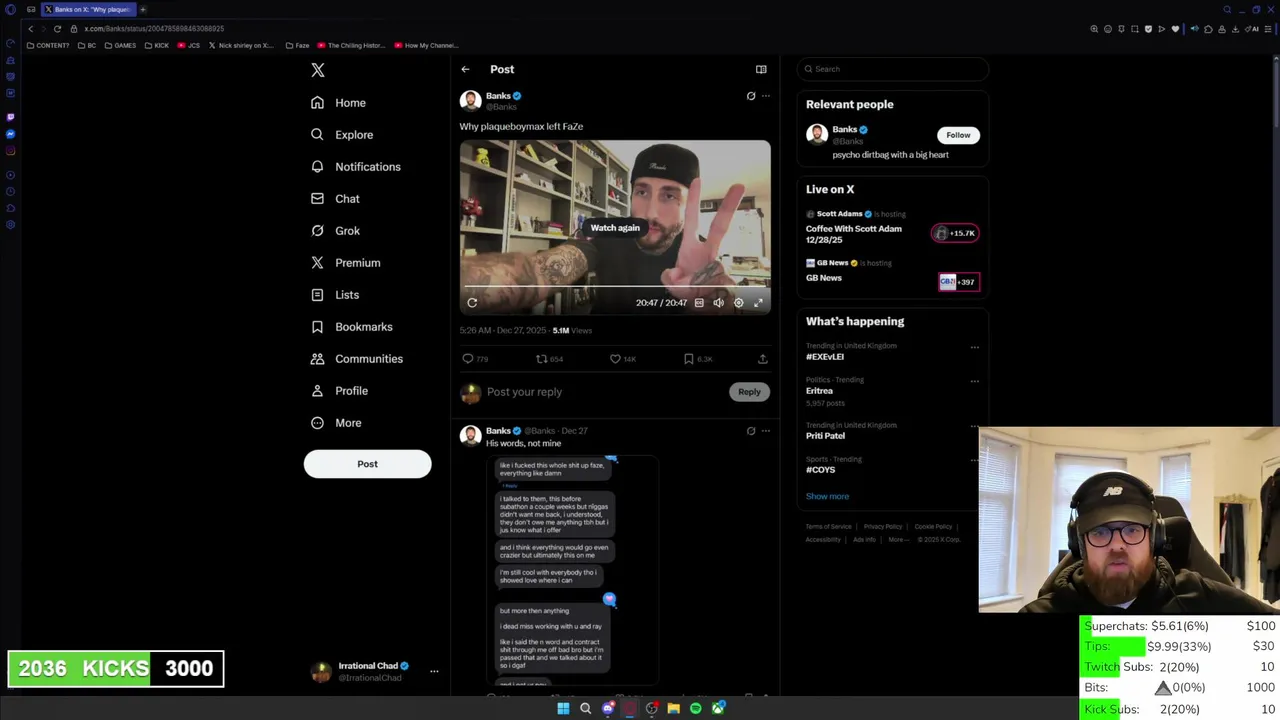Click the video progress bar
The image size is (1280, 720).
click(x=615, y=288)
